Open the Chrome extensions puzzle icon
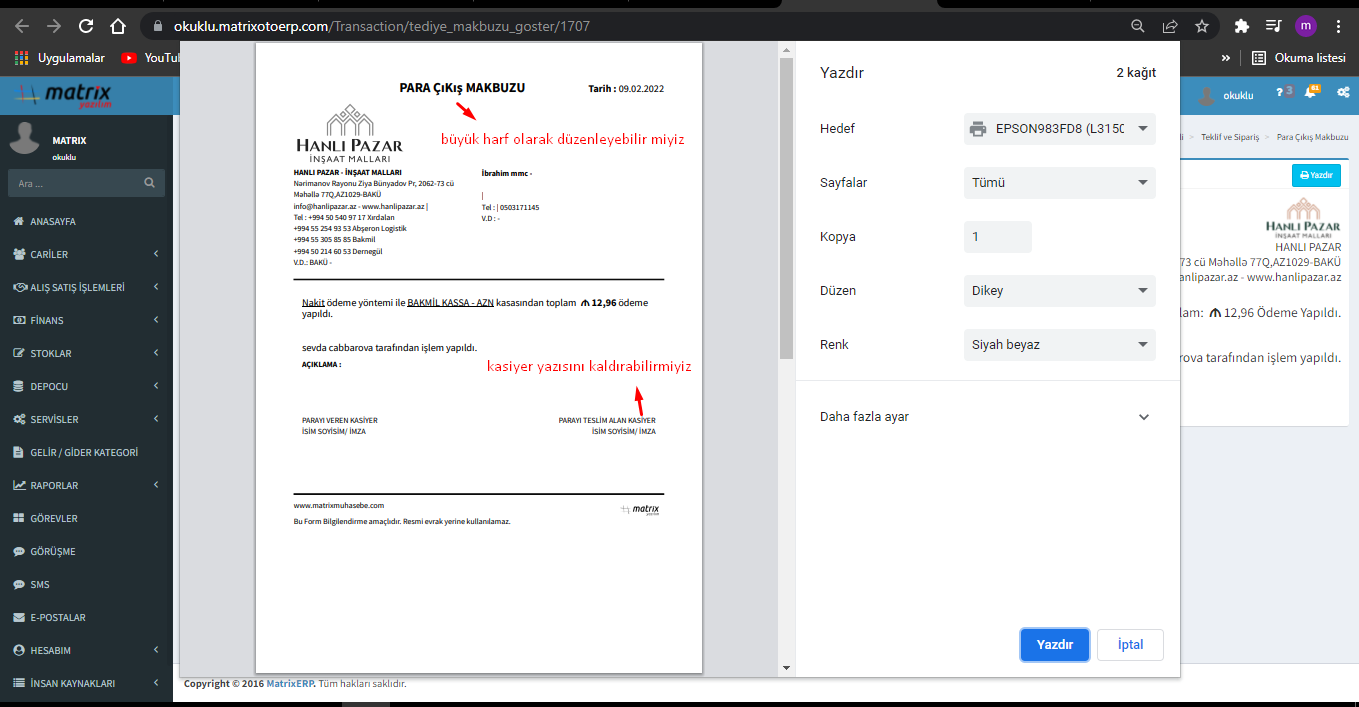1359x707 pixels. 1242,26
